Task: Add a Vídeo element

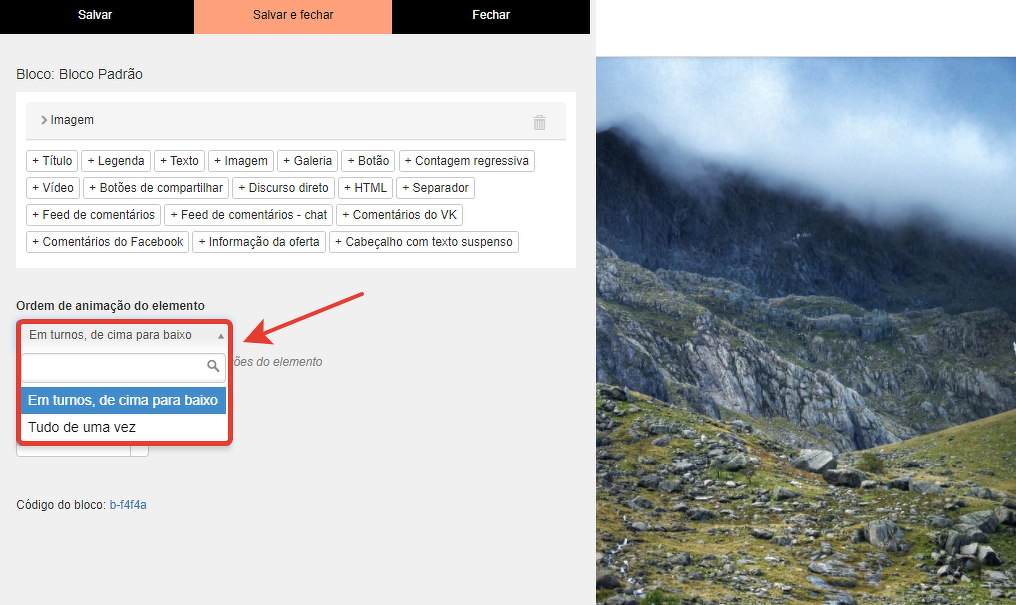Action: coord(53,188)
